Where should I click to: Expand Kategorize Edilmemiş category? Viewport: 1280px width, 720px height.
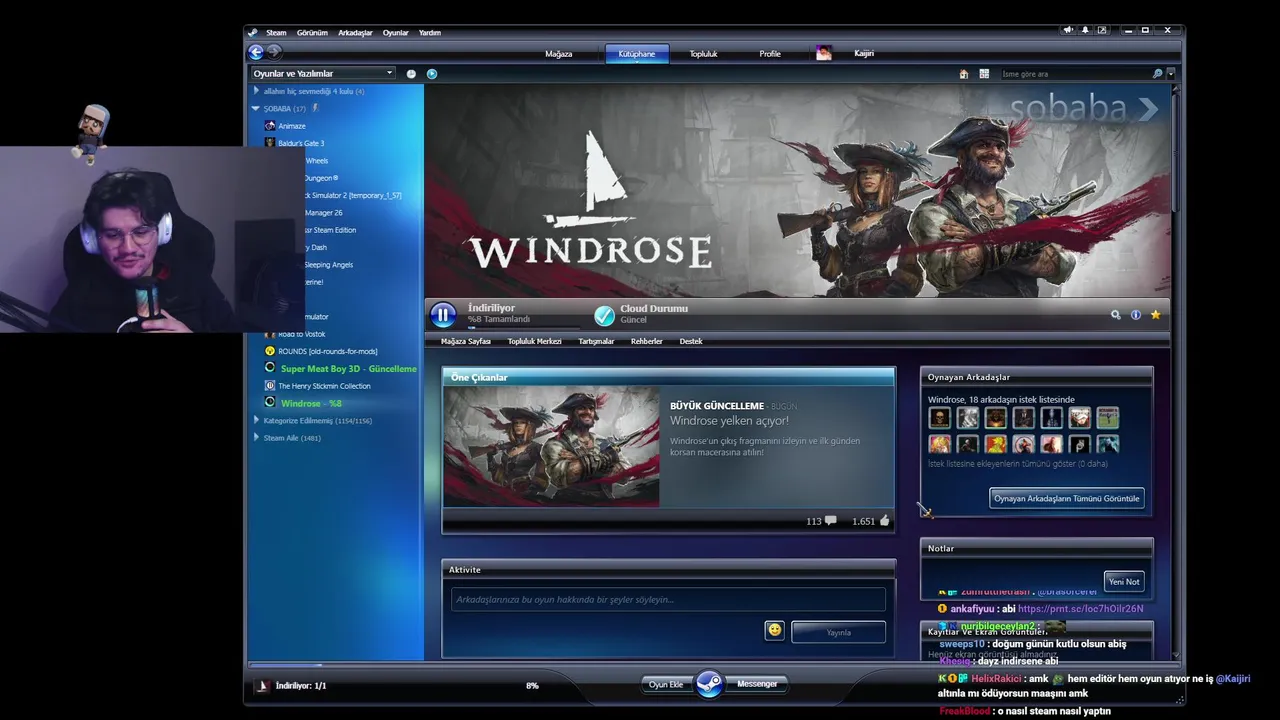coord(256,421)
